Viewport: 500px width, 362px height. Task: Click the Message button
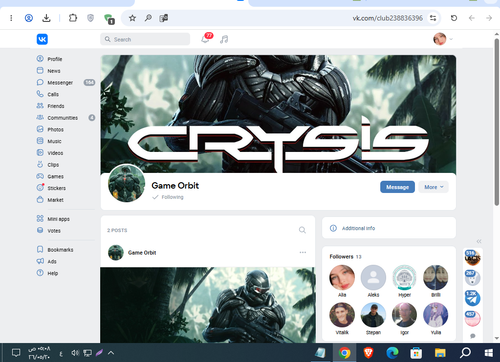(x=397, y=187)
